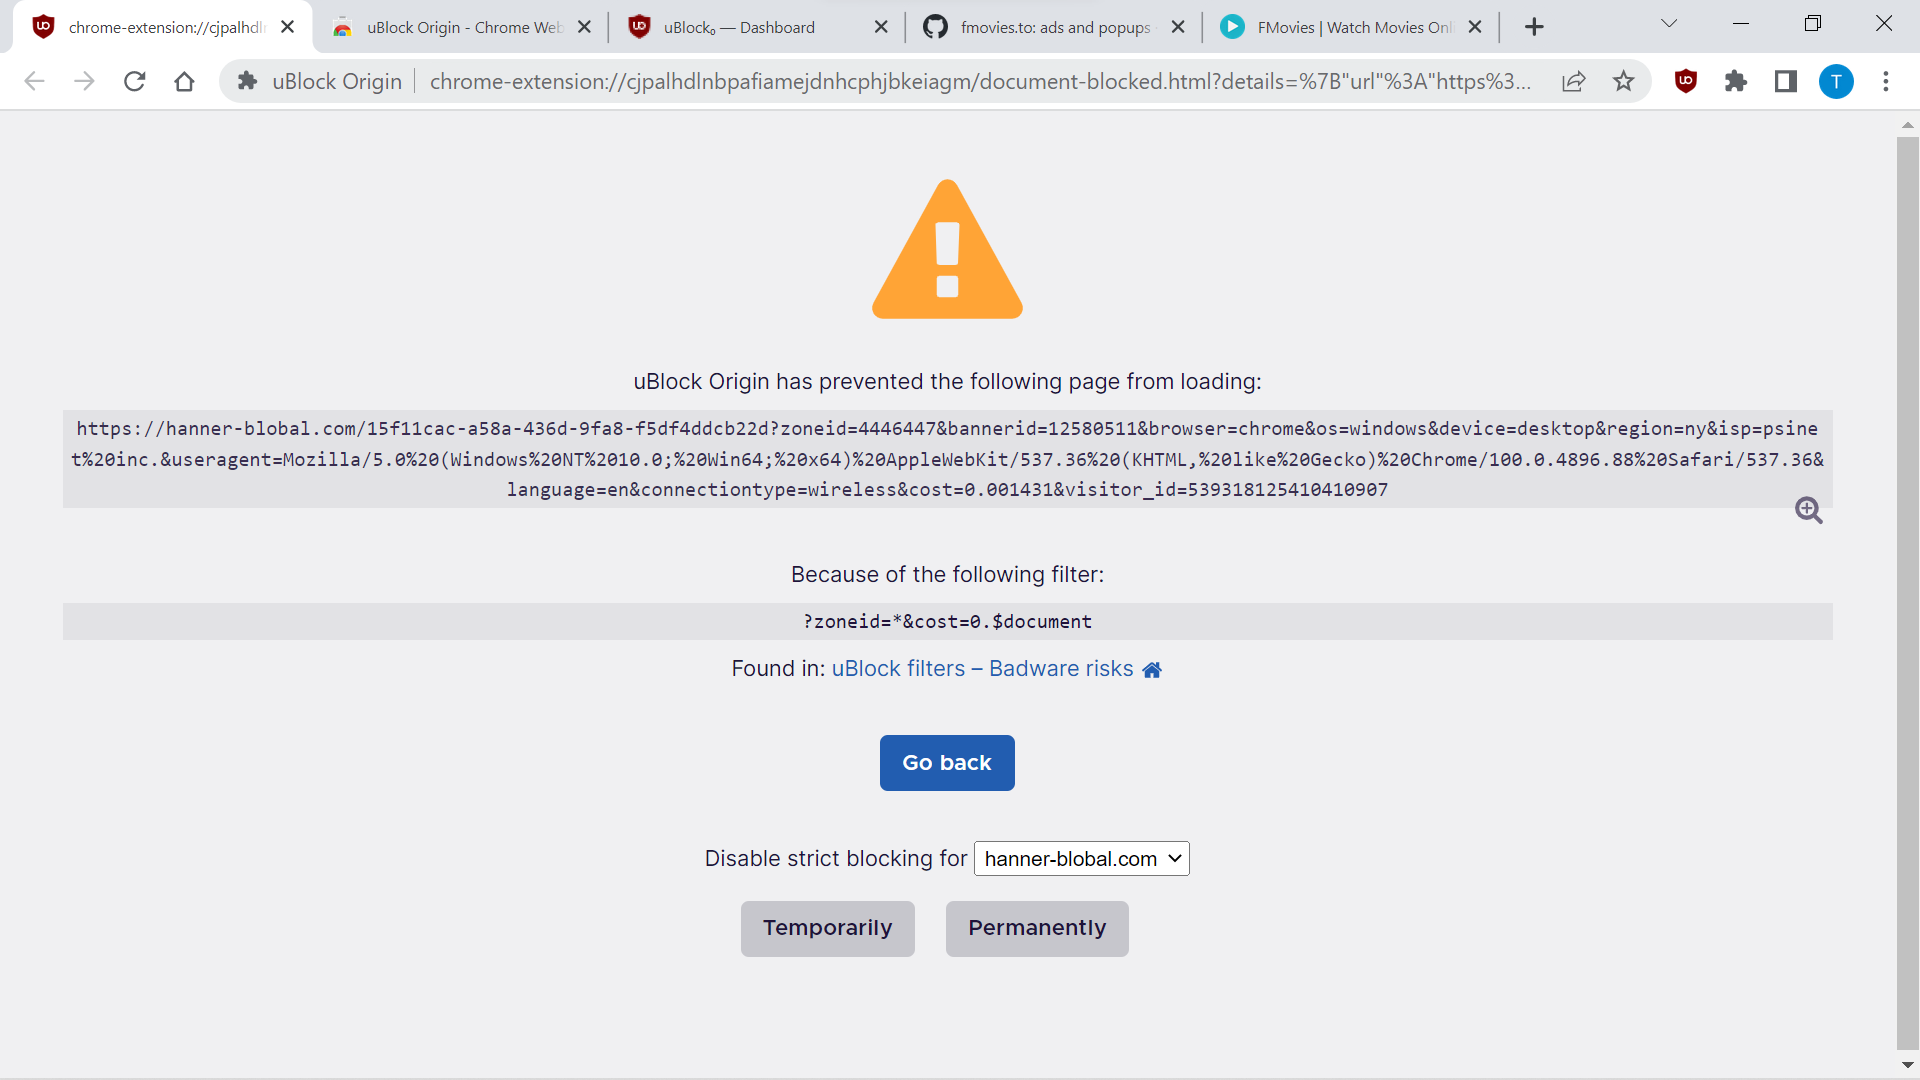Open the Chrome extensions puzzle menu
The width and height of the screenshot is (1920, 1080).
1736,81
